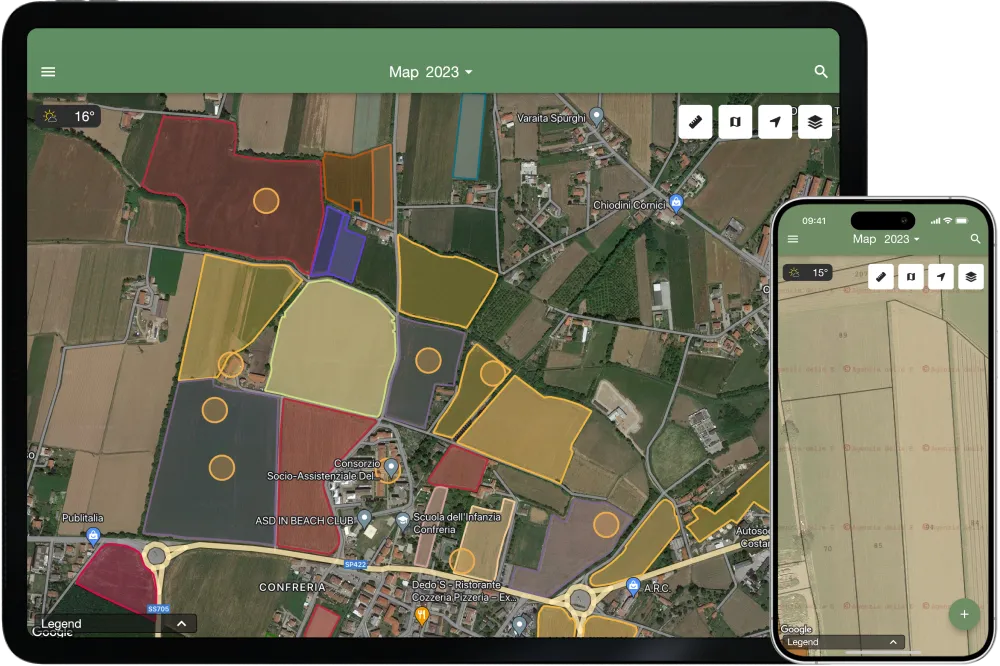Expand the Legend panel on phone
The image size is (1000, 666).
pos(844,642)
